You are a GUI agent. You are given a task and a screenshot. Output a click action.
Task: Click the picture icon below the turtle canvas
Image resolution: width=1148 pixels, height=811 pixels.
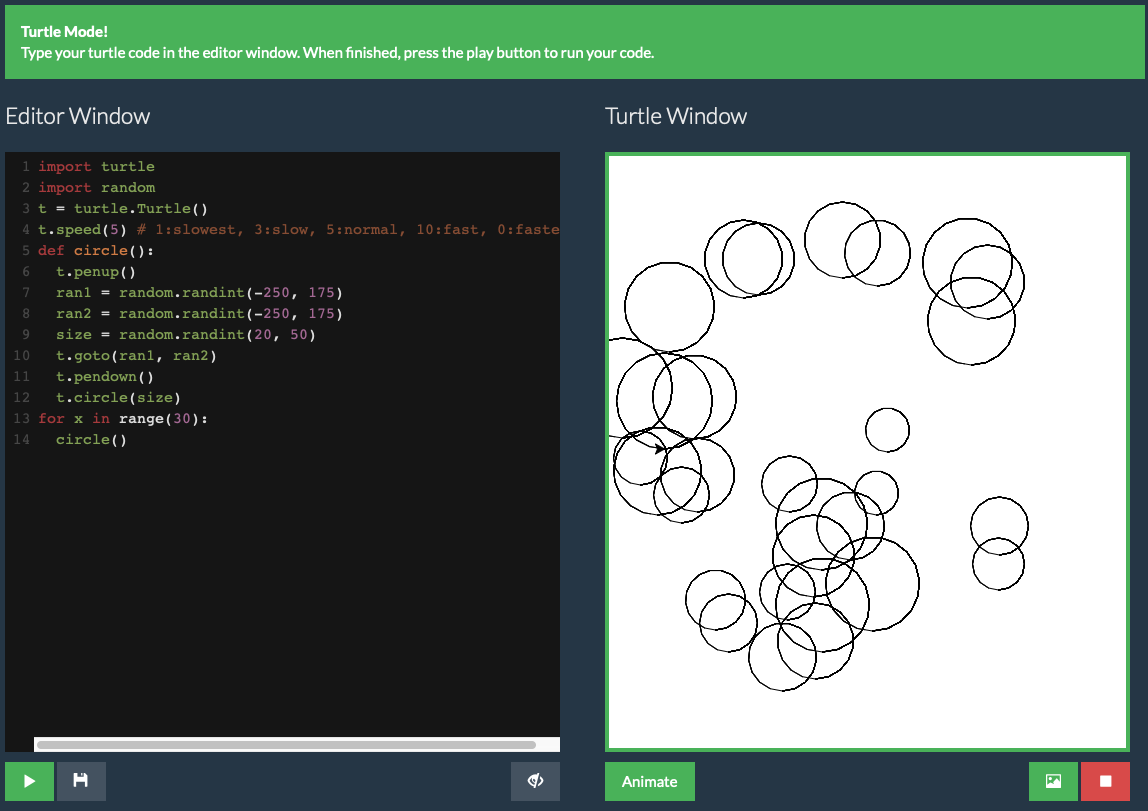(1053, 781)
